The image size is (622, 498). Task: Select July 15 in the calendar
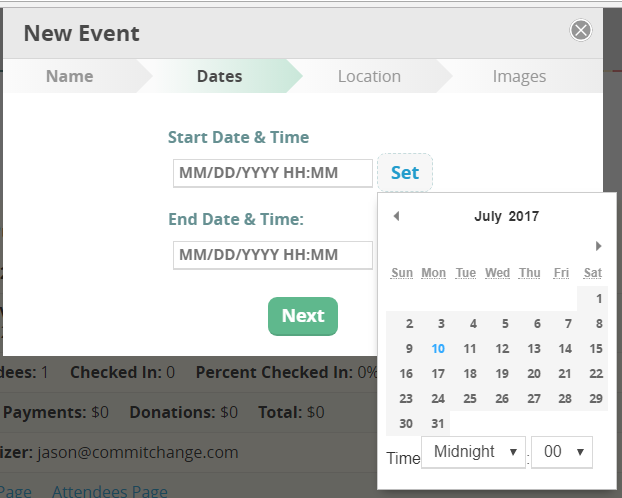(x=597, y=349)
